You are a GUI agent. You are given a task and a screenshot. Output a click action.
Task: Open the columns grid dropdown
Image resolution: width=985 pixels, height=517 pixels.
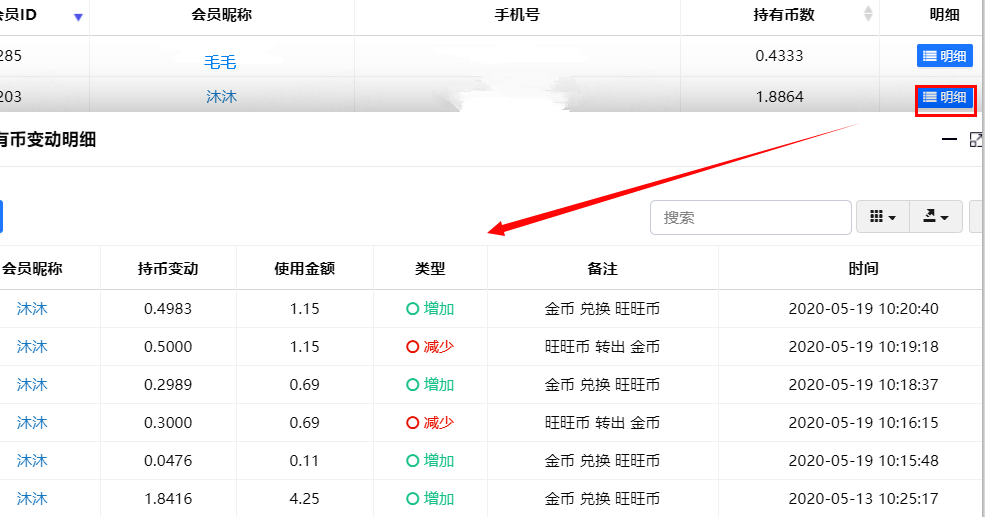883,217
